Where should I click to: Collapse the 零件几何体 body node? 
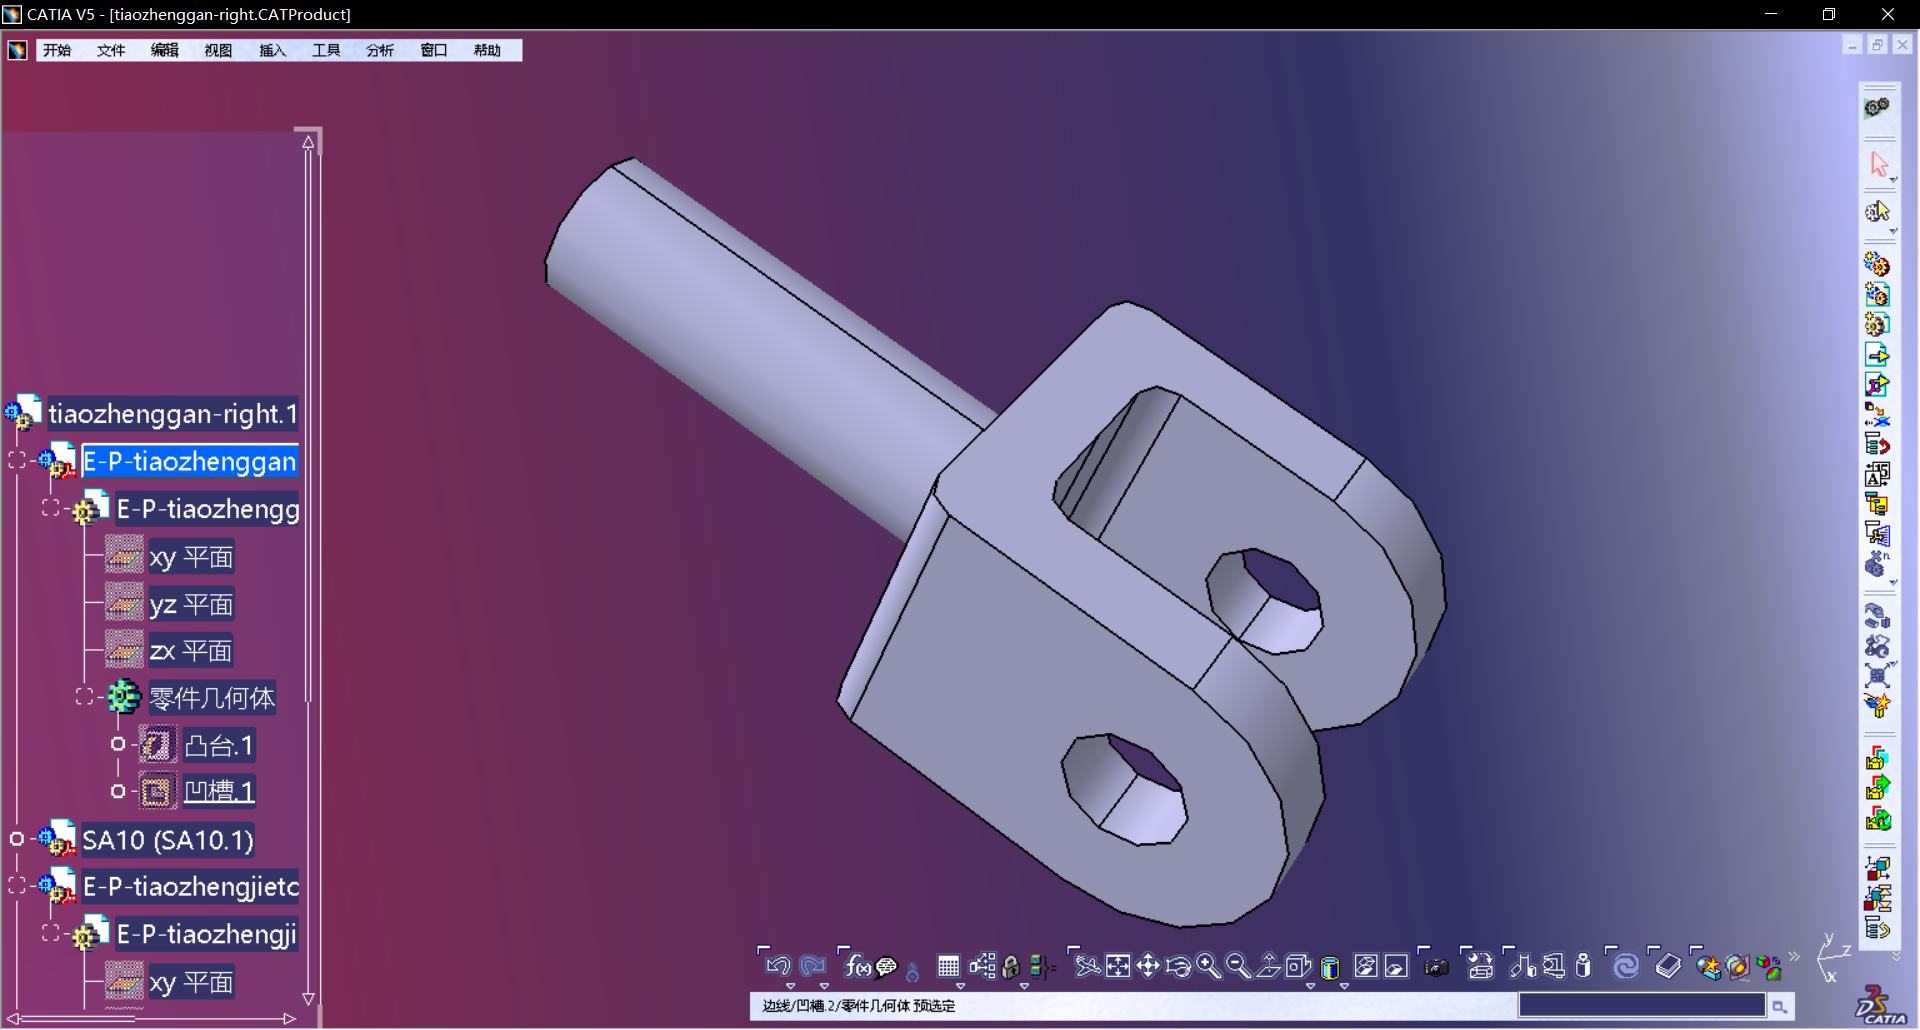[x=84, y=696]
